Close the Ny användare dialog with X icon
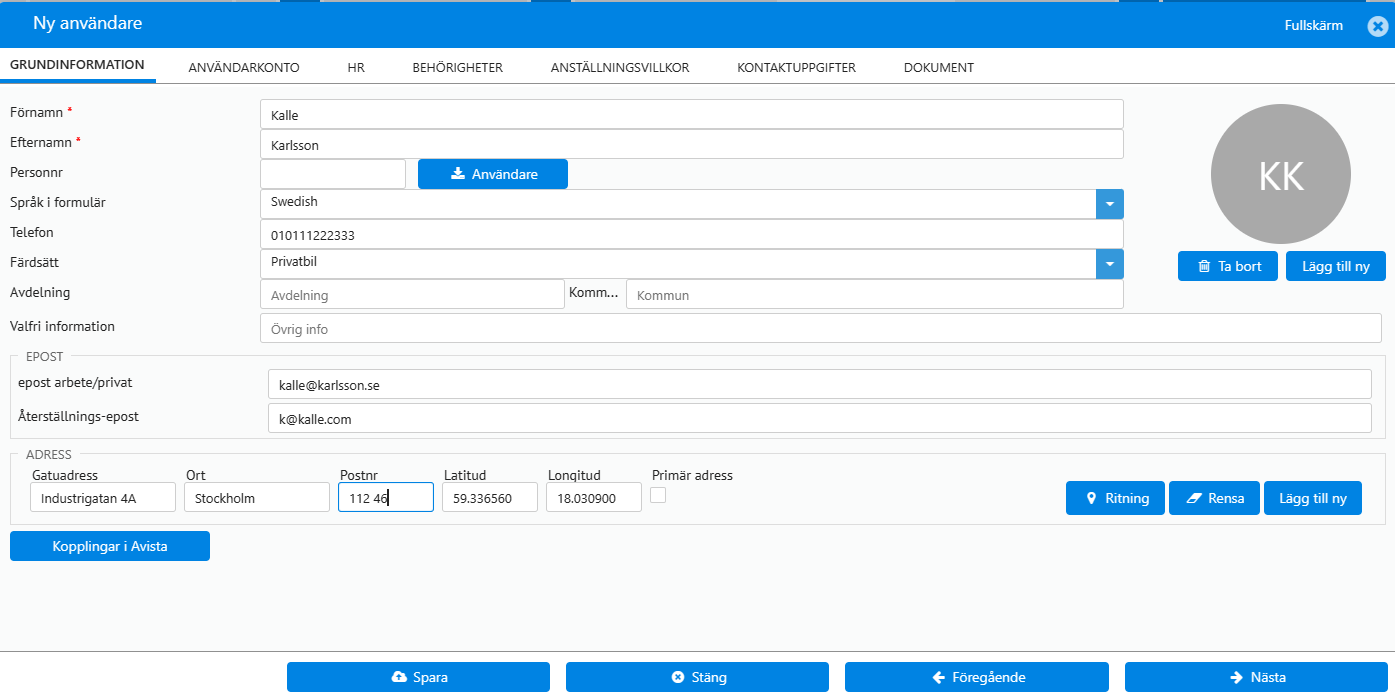Viewport: 1395px width, 699px height. click(1377, 26)
